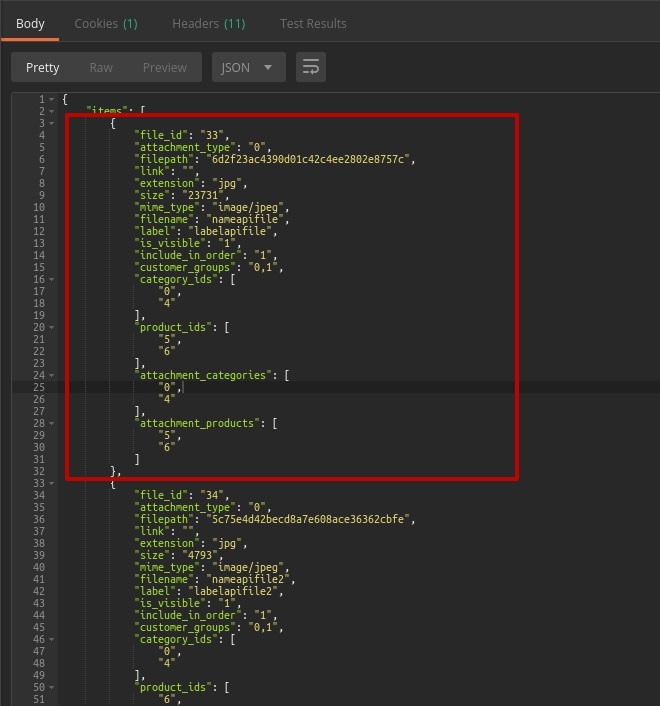Switch to Raw response view

point(101,67)
